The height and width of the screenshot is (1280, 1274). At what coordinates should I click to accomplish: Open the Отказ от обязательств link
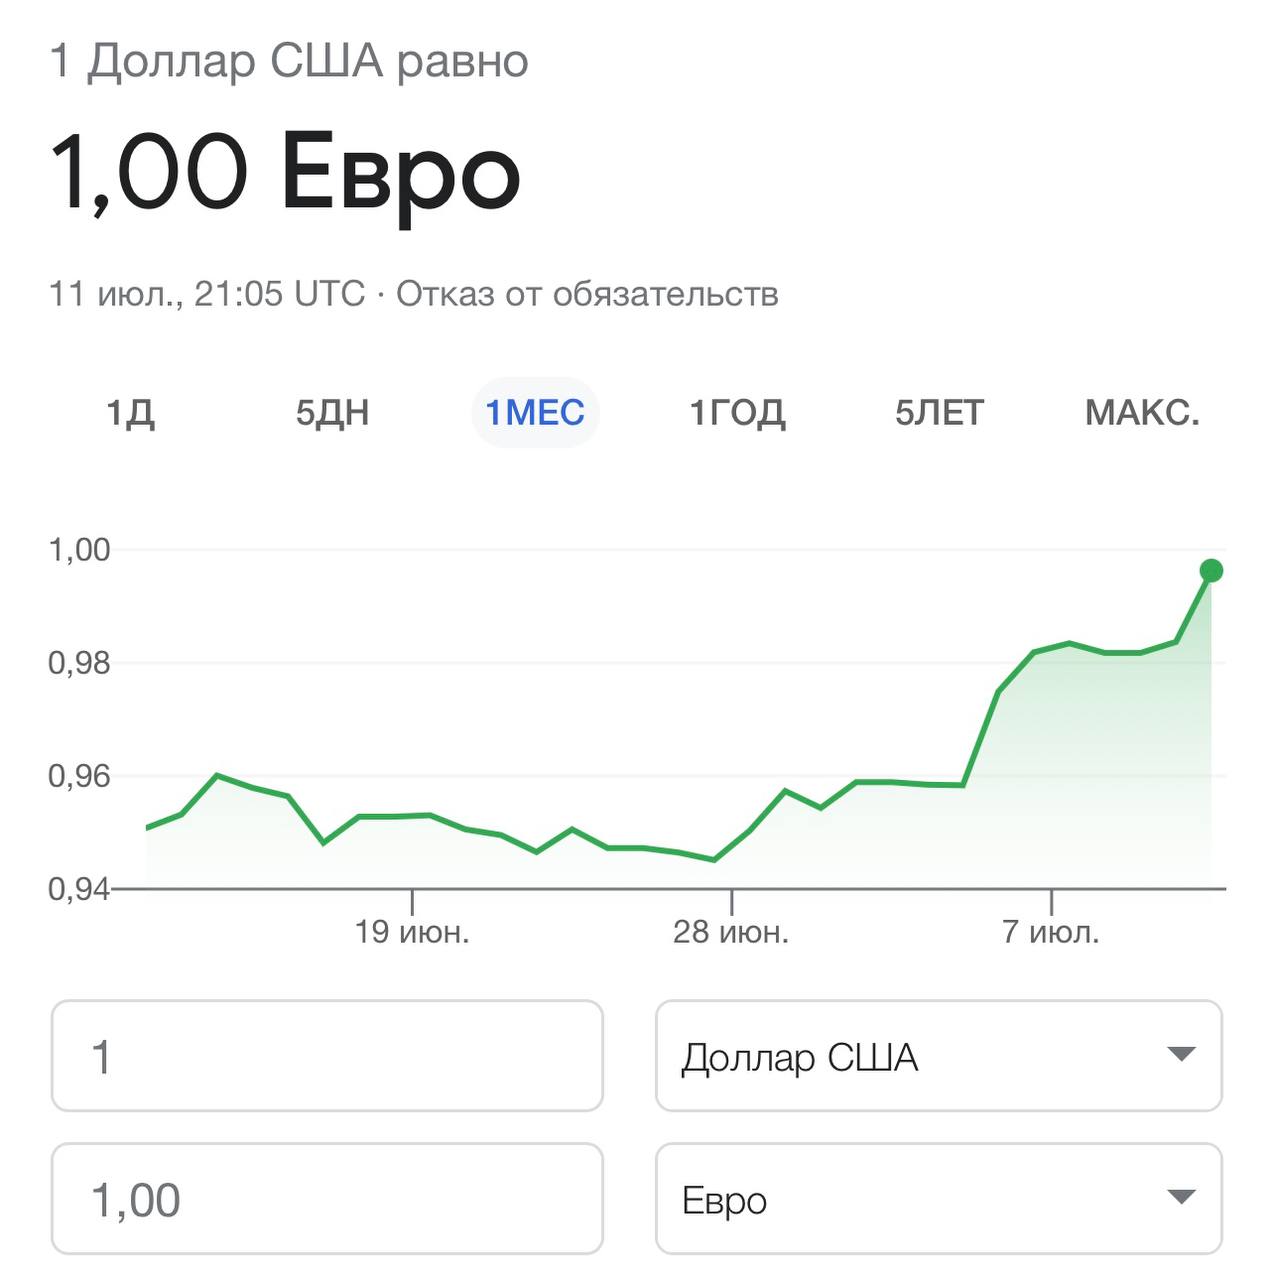(x=587, y=294)
